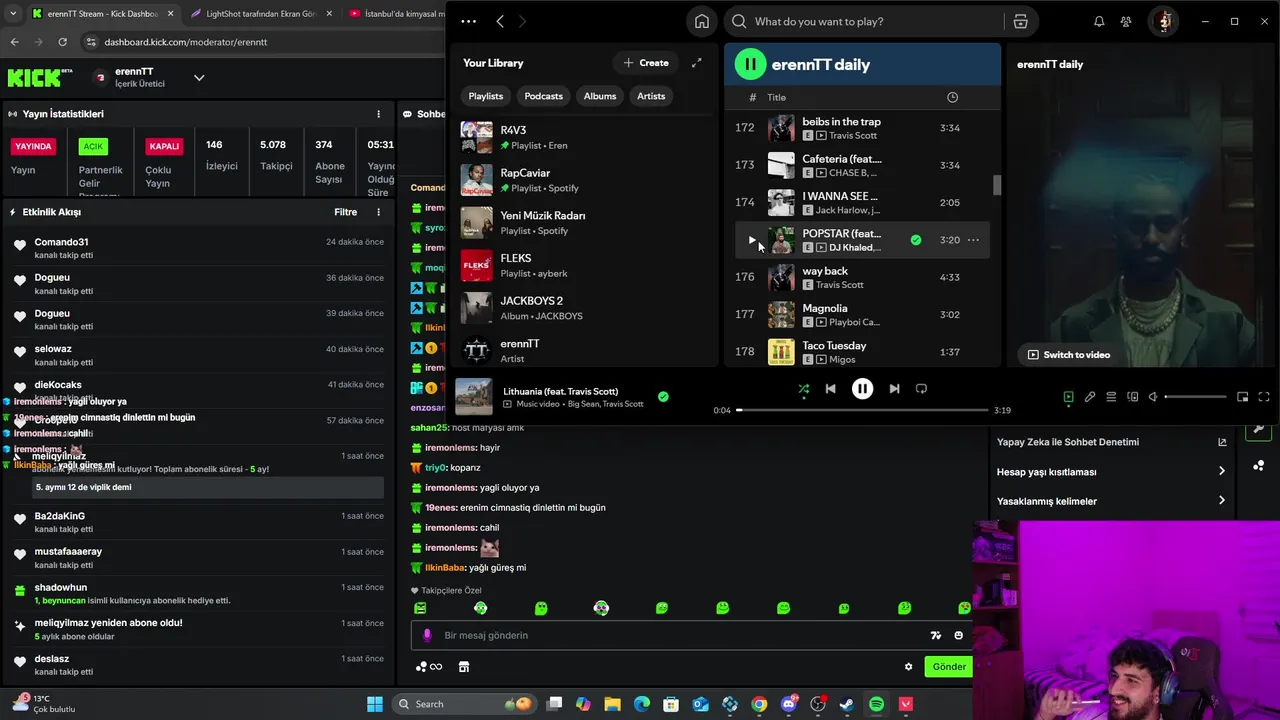Viewport: 1280px width, 720px height.
Task: Open lyrics microphone icon
Action: (1090, 397)
